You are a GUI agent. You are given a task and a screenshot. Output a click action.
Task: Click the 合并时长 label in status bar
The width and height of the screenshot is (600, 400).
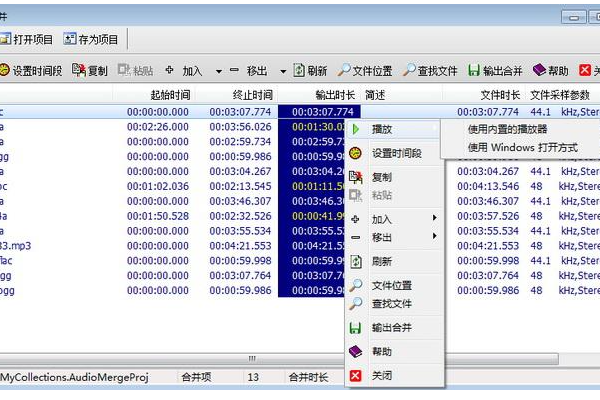[x=308, y=377]
